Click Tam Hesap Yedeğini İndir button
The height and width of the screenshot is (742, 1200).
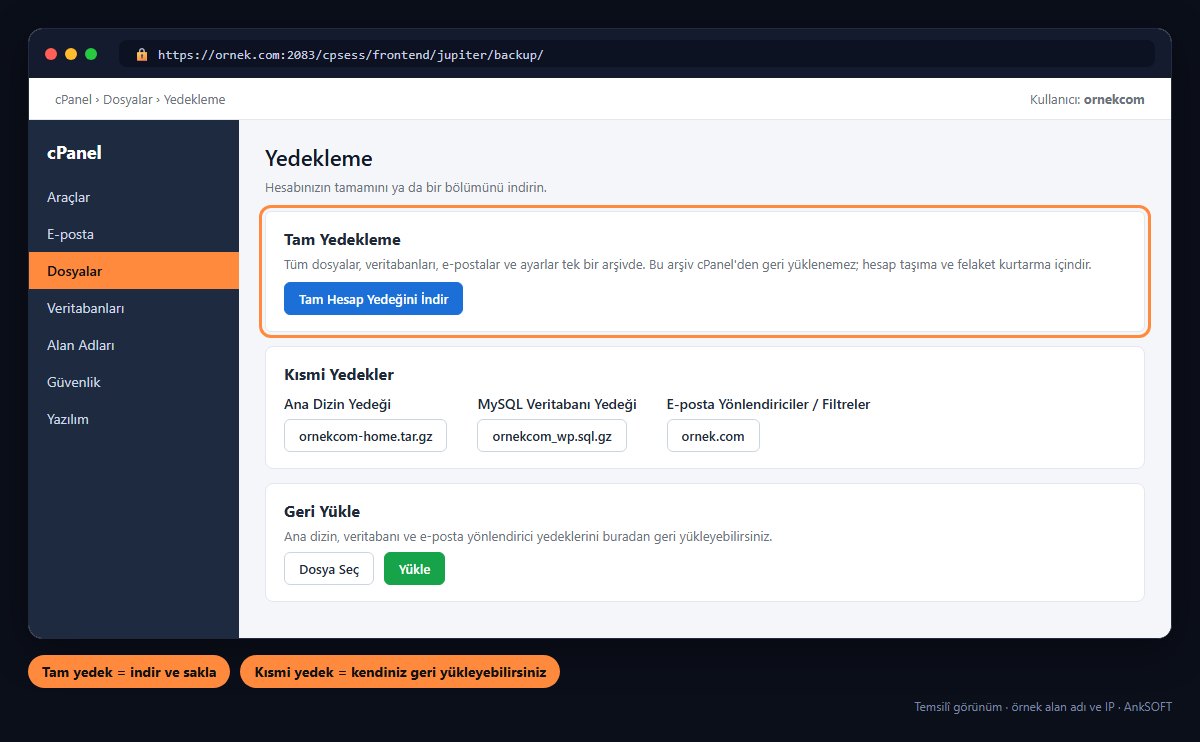click(373, 299)
